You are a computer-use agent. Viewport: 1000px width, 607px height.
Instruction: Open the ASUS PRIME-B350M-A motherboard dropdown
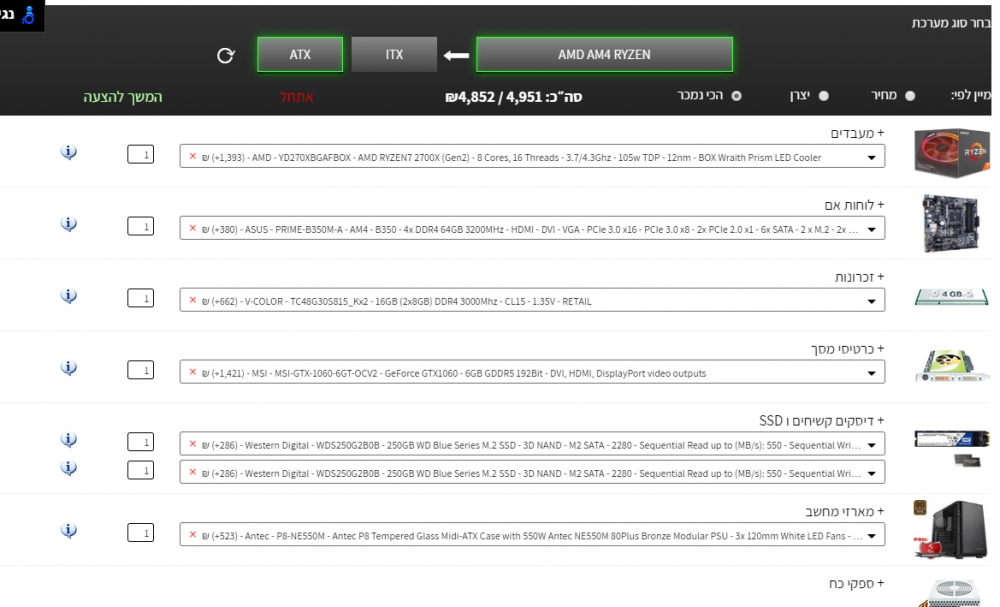[532, 229]
